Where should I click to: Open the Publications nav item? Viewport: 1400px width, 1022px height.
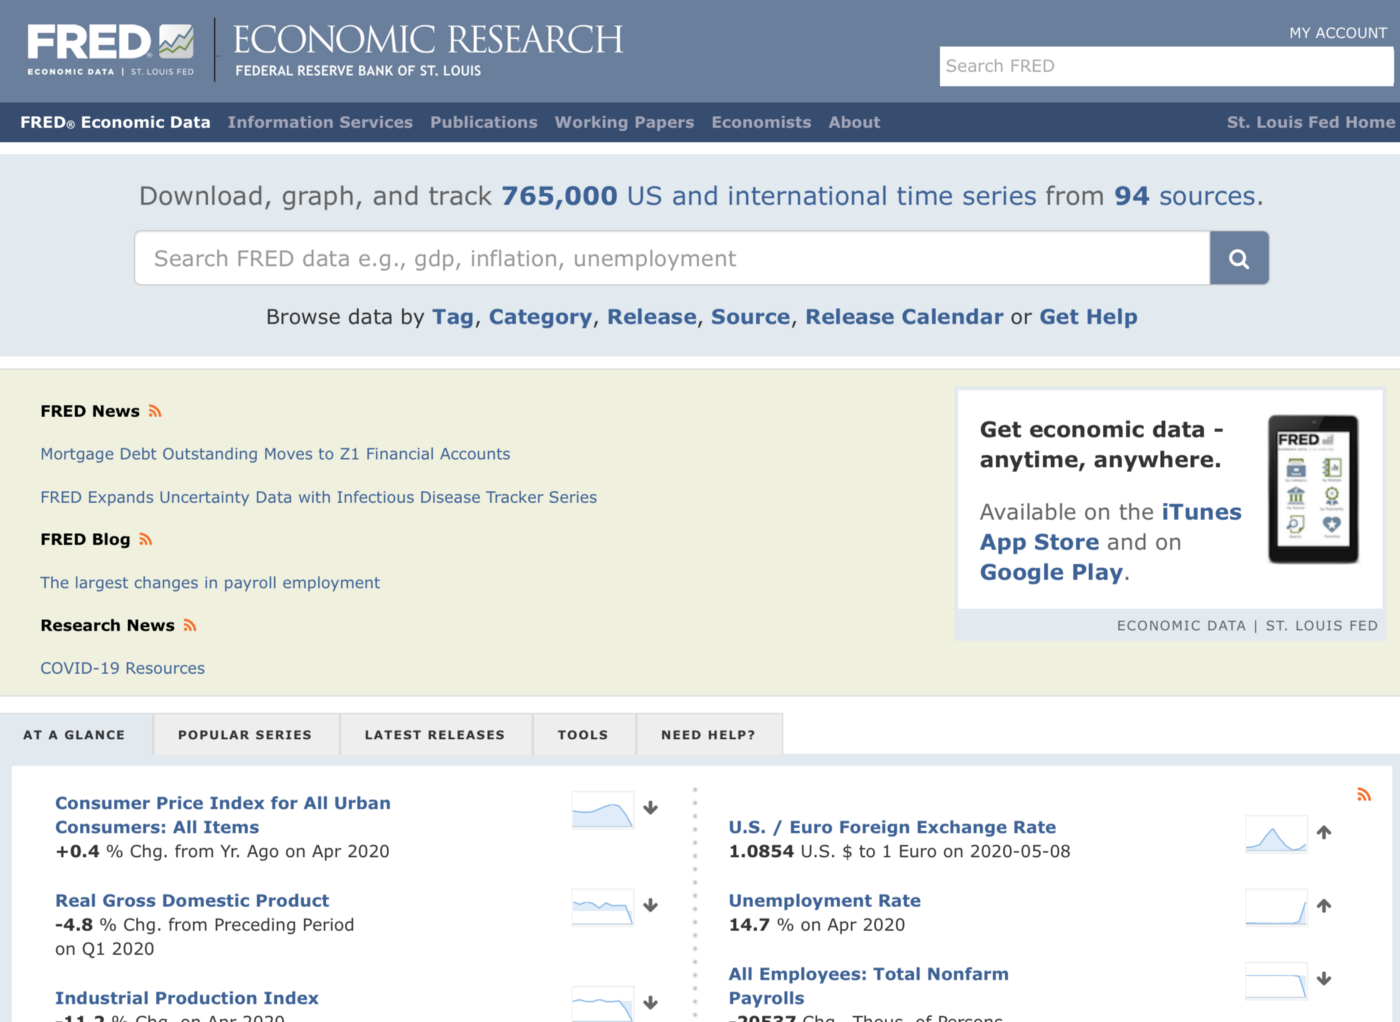point(484,122)
